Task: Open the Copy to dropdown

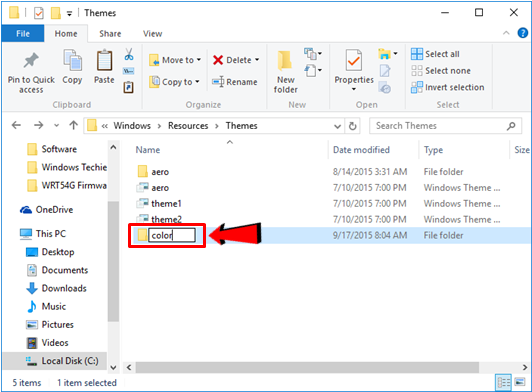Action: click(x=197, y=82)
